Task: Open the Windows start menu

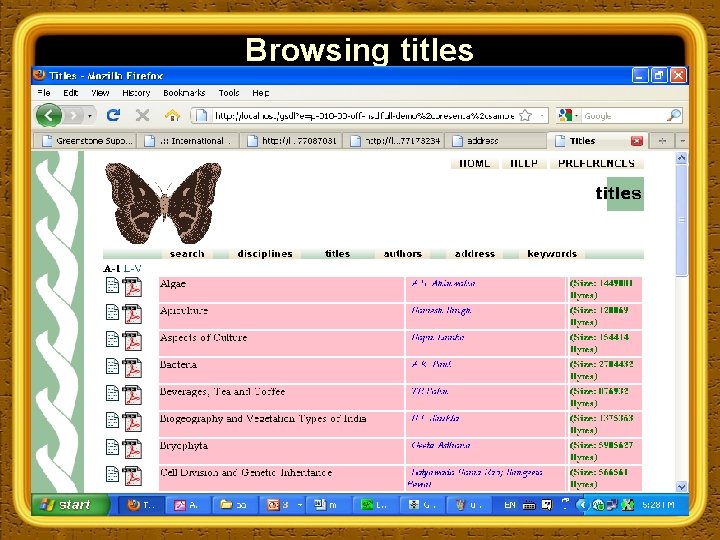Action: tap(70, 505)
